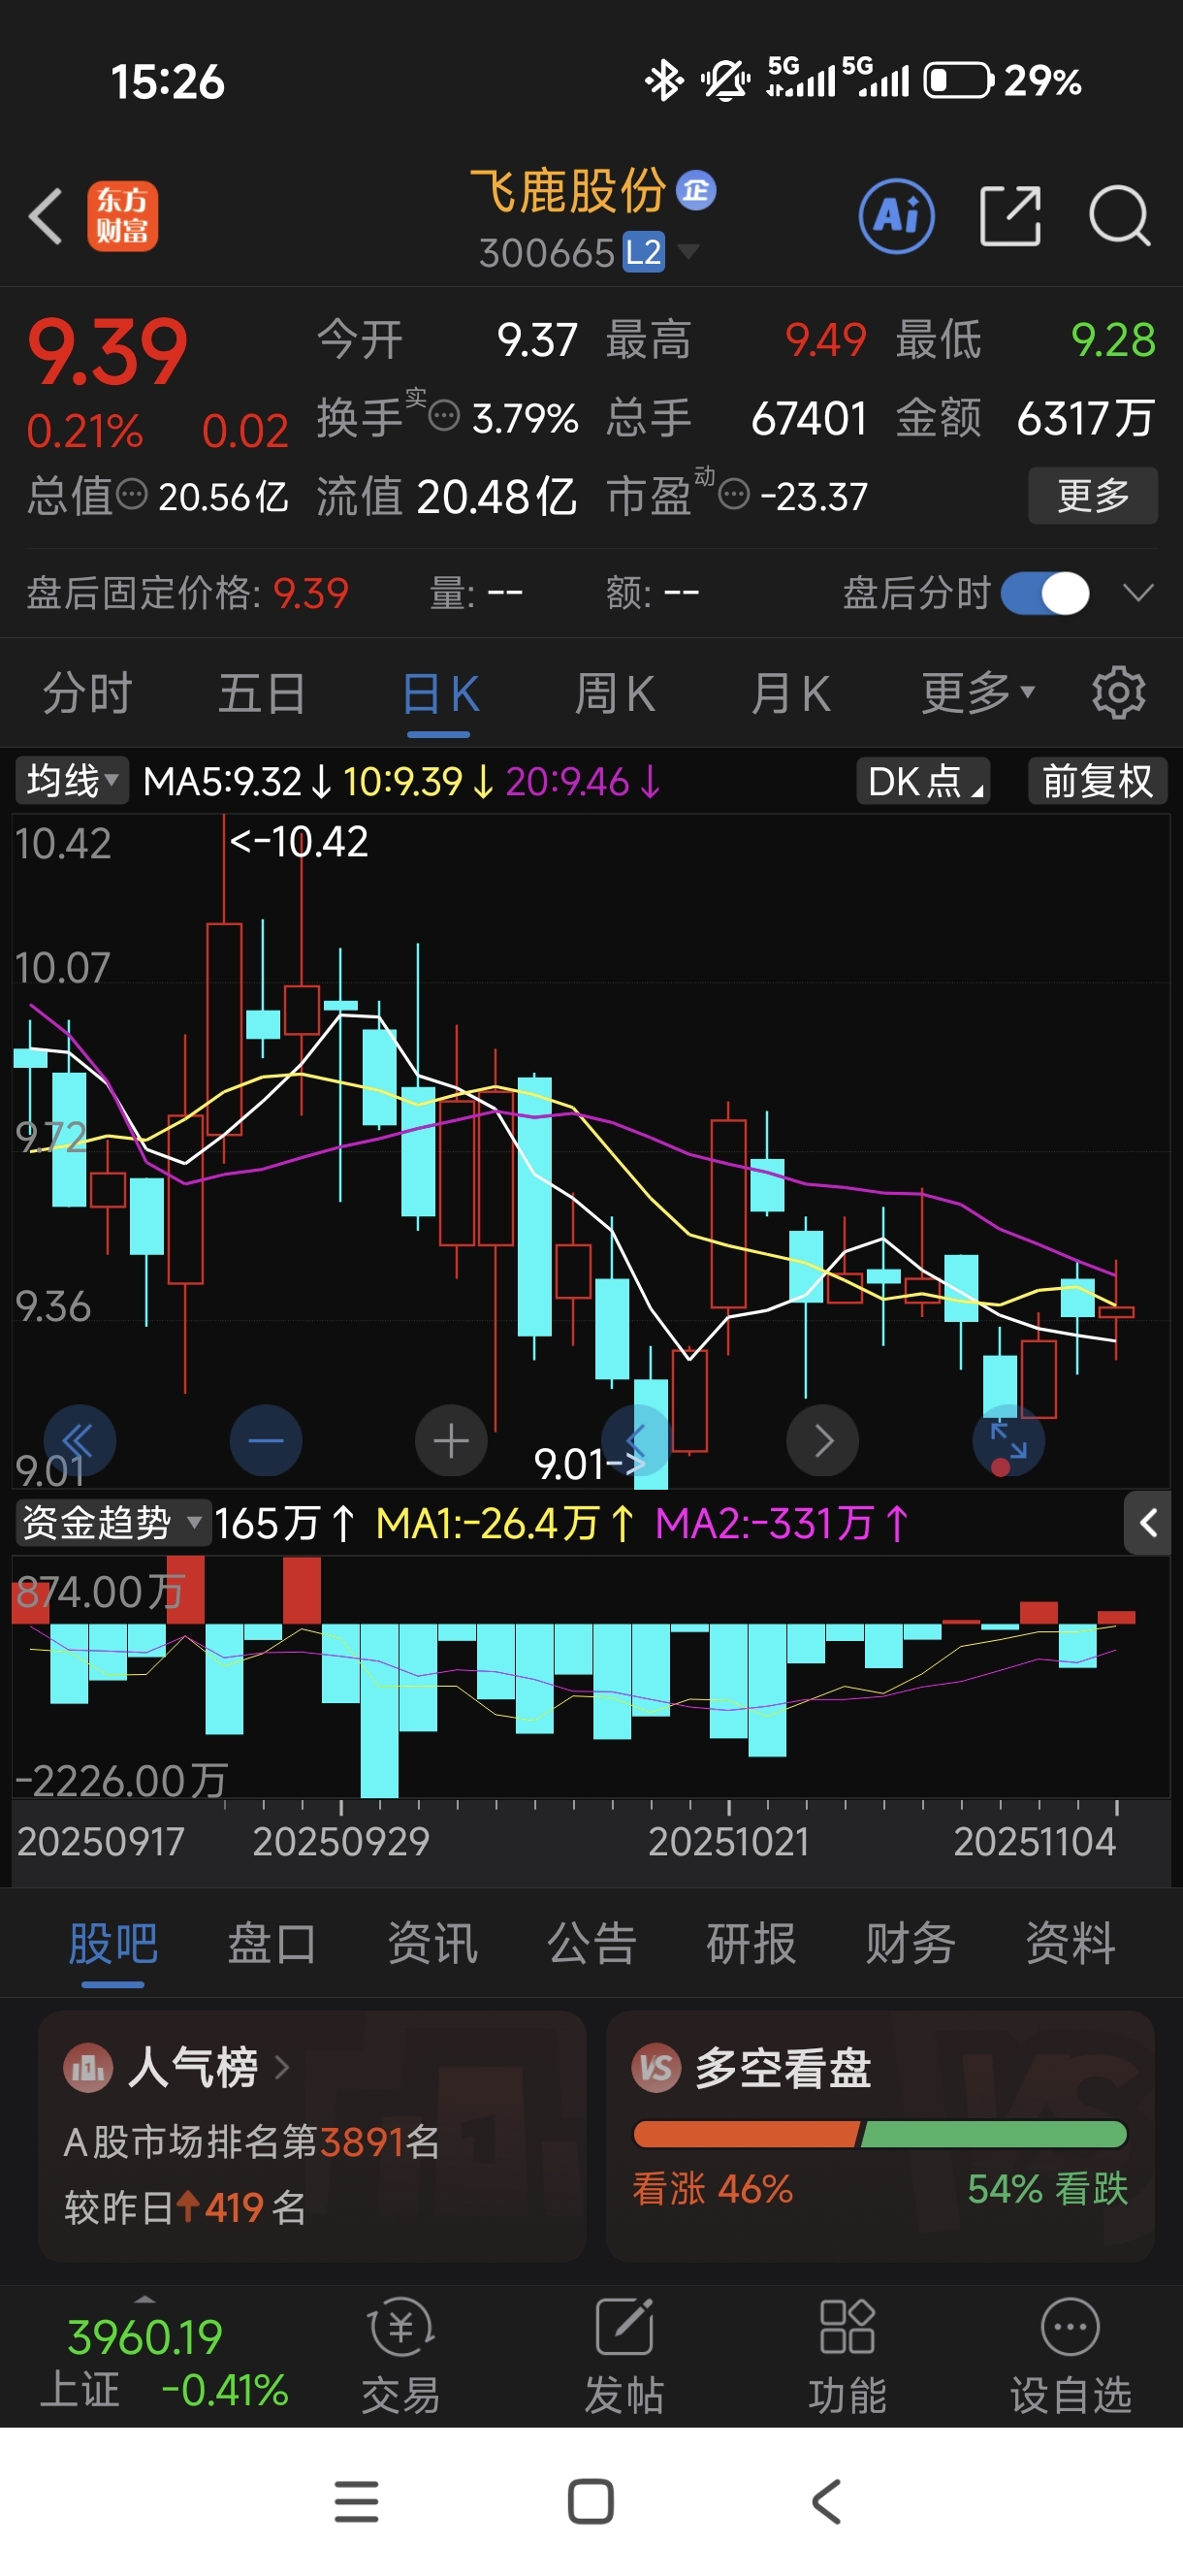Open chart settings gear icon
Image resolution: width=1183 pixels, height=2576 pixels.
click(1118, 692)
